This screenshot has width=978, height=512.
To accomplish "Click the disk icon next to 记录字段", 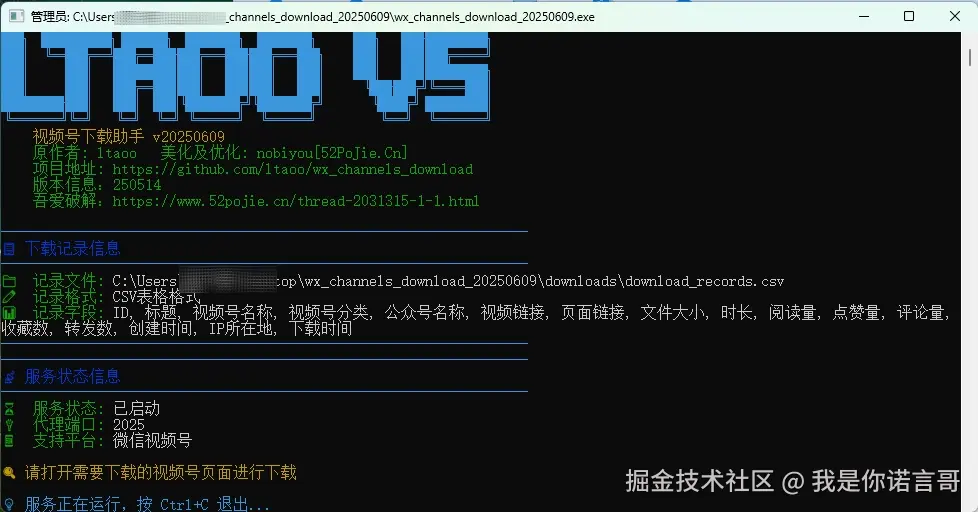I will 9,313.
